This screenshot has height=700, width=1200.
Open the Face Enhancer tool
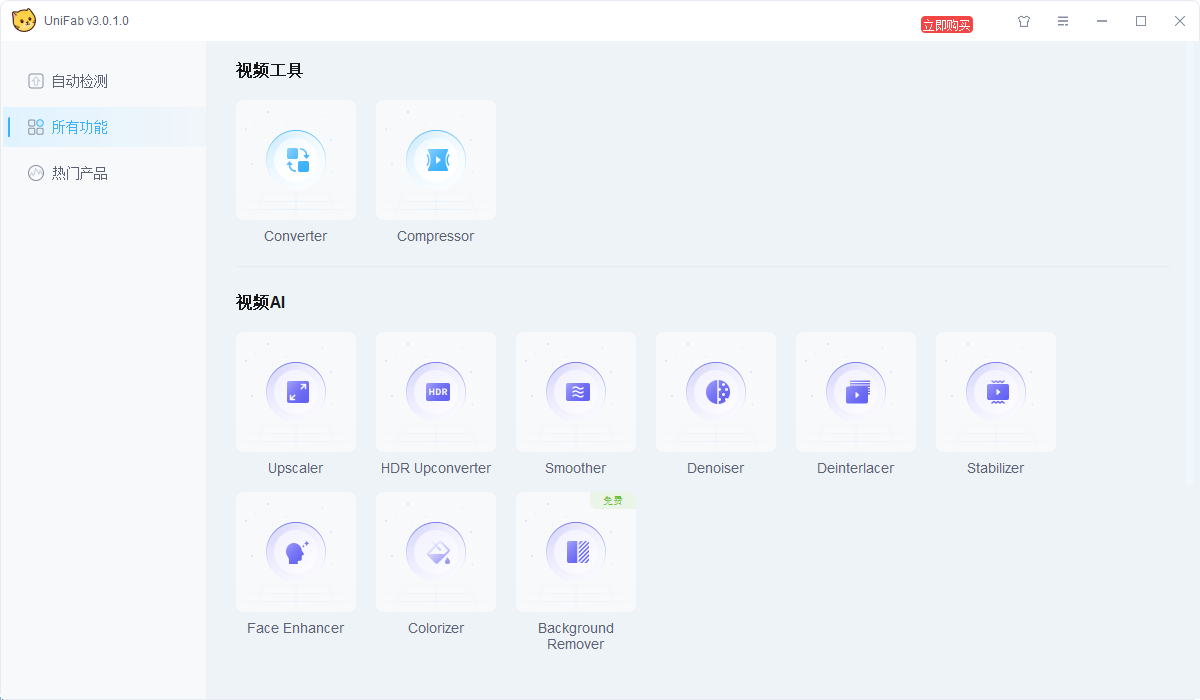[295, 552]
